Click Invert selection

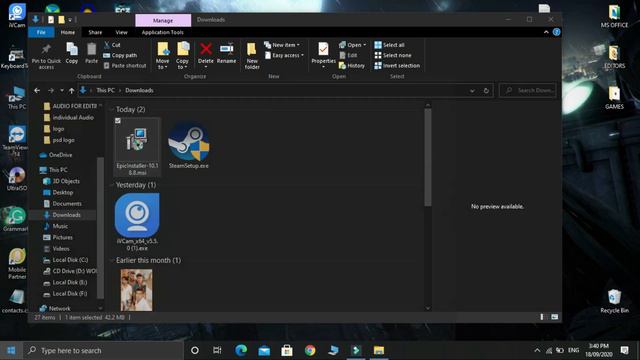[397, 65]
